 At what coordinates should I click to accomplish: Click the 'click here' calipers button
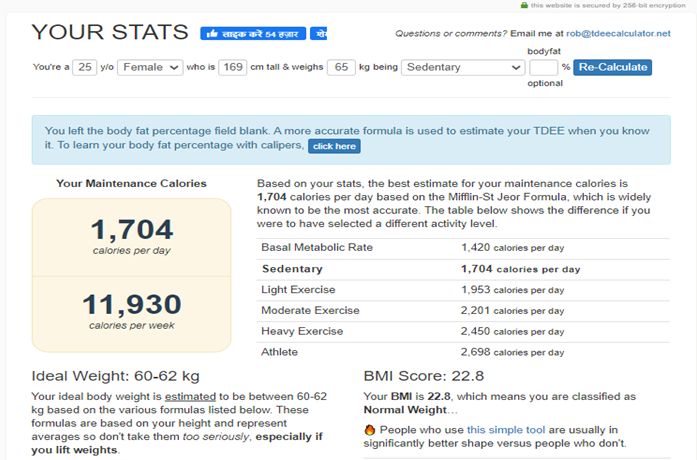pyautogui.click(x=333, y=146)
